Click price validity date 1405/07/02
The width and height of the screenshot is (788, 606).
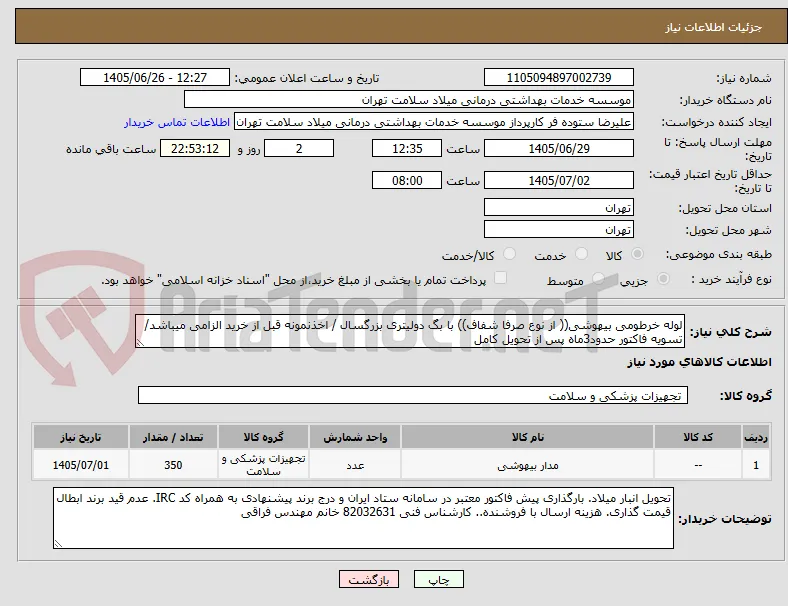coord(559,180)
